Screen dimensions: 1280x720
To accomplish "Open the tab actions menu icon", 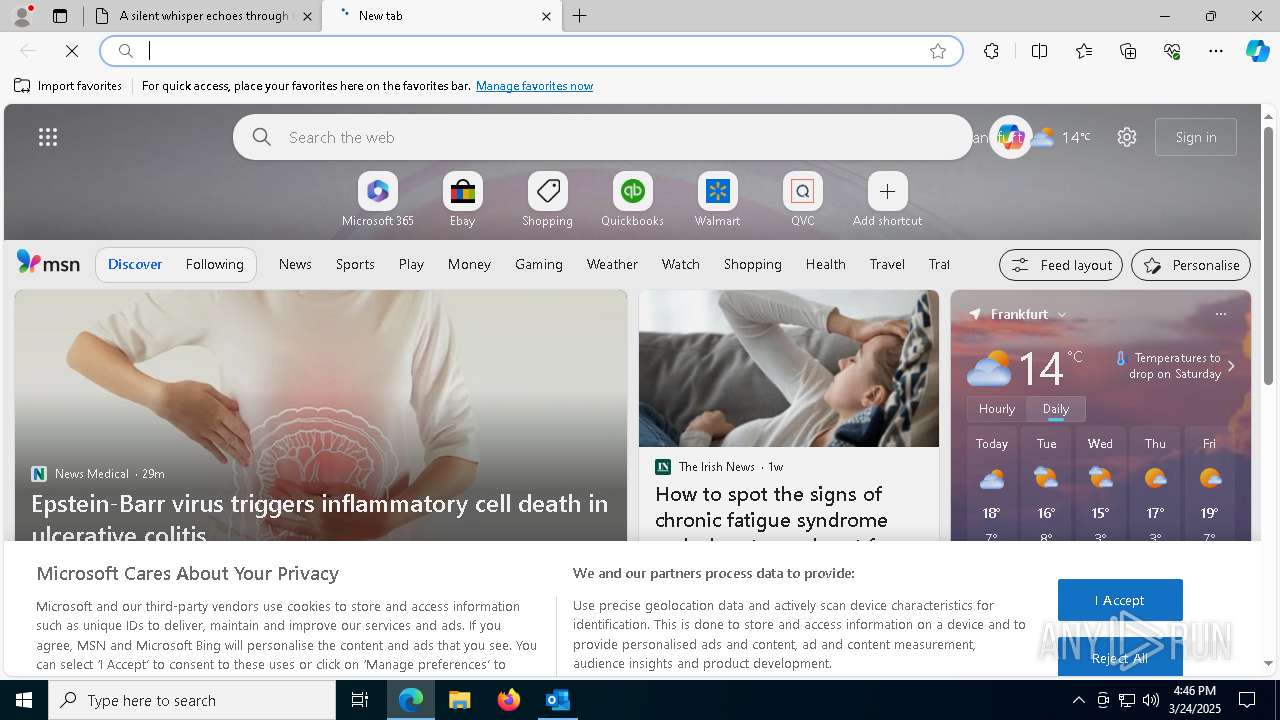I will pos(60,16).
